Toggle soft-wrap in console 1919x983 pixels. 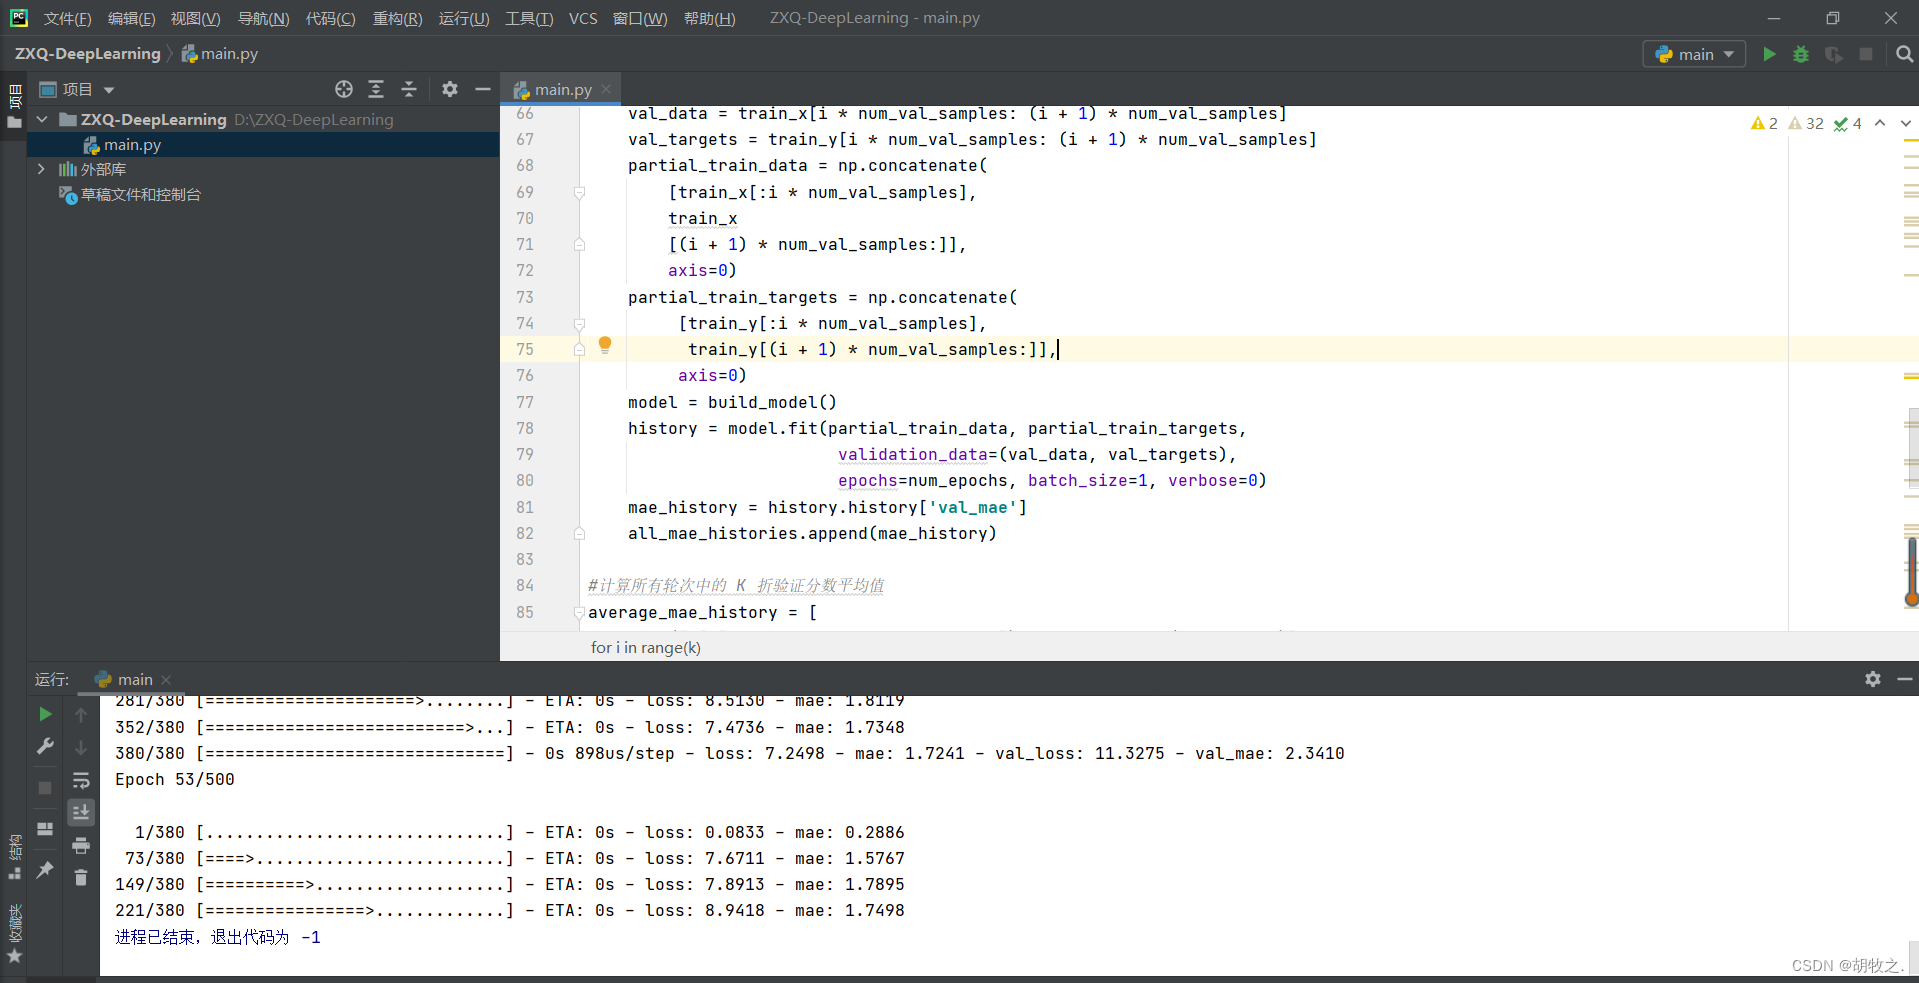coord(81,780)
